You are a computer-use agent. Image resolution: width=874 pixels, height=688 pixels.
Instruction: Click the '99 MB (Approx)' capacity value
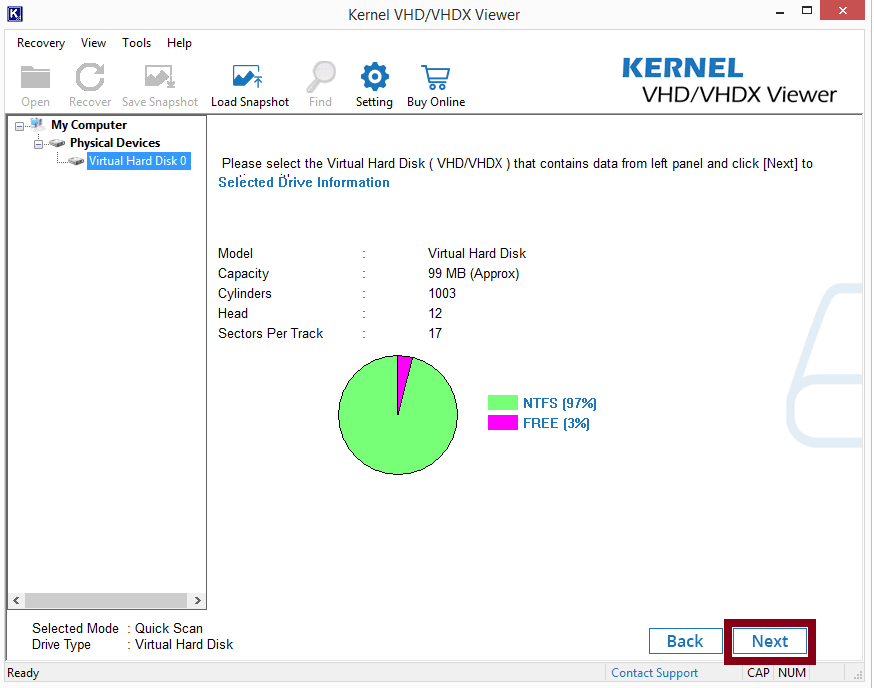click(x=473, y=274)
